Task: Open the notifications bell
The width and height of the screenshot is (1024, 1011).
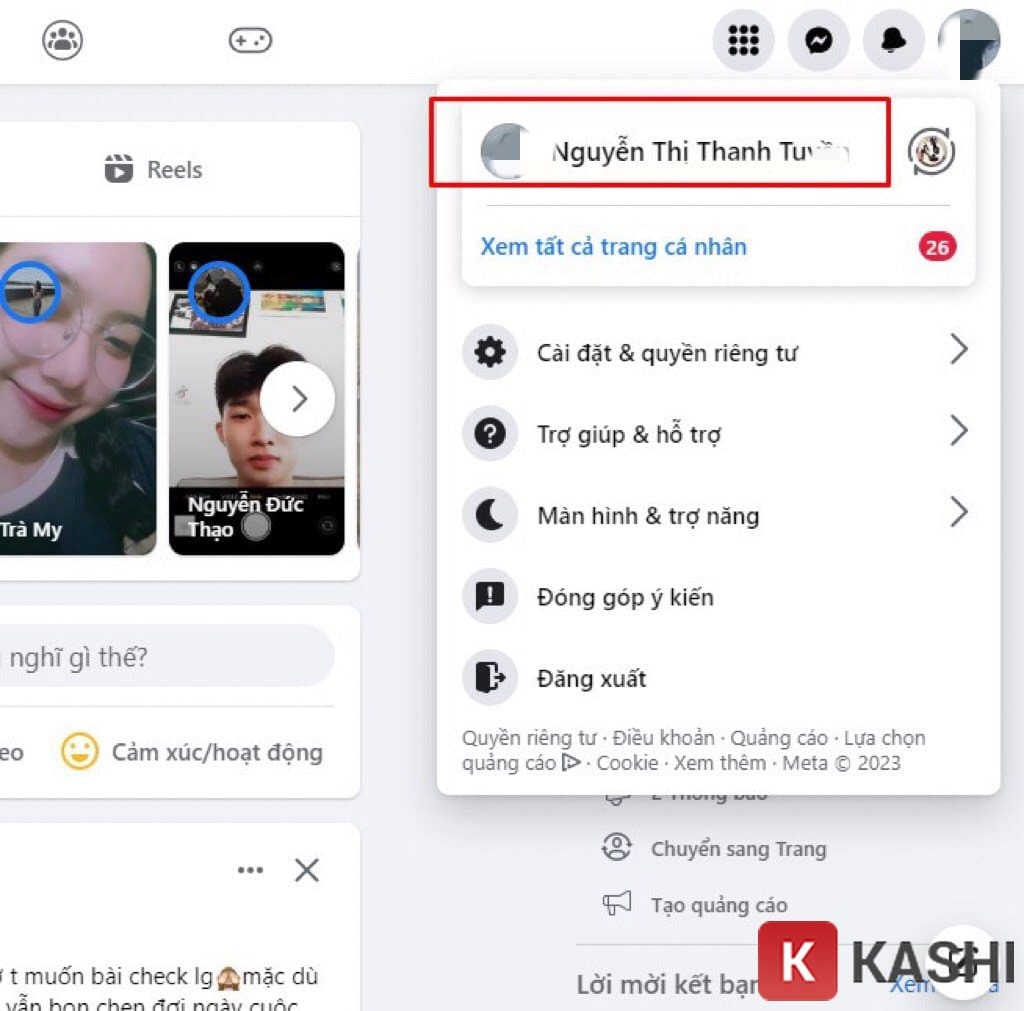Action: [x=893, y=40]
